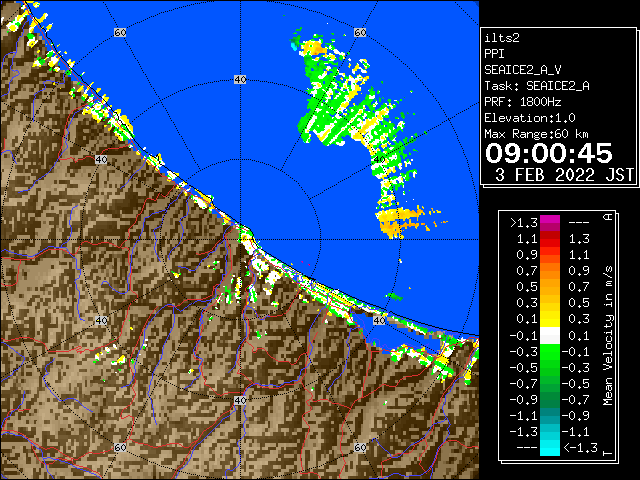
Task: Click the '40' range label due south of radar
Action: pyautogui.click(x=240, y=400)
